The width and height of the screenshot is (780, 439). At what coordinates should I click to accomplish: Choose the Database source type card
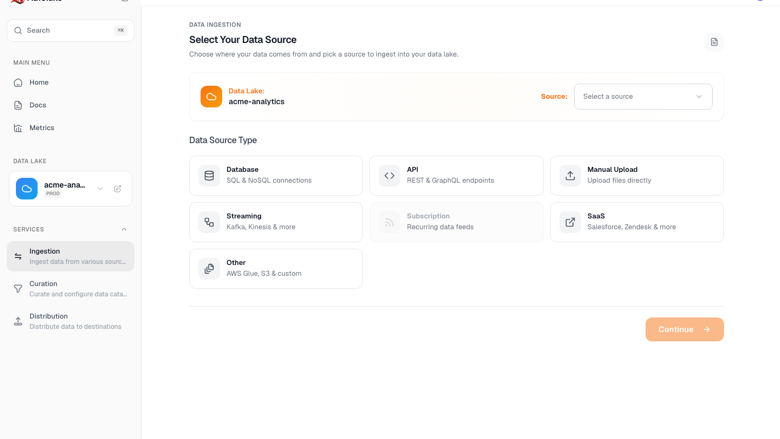276,176
